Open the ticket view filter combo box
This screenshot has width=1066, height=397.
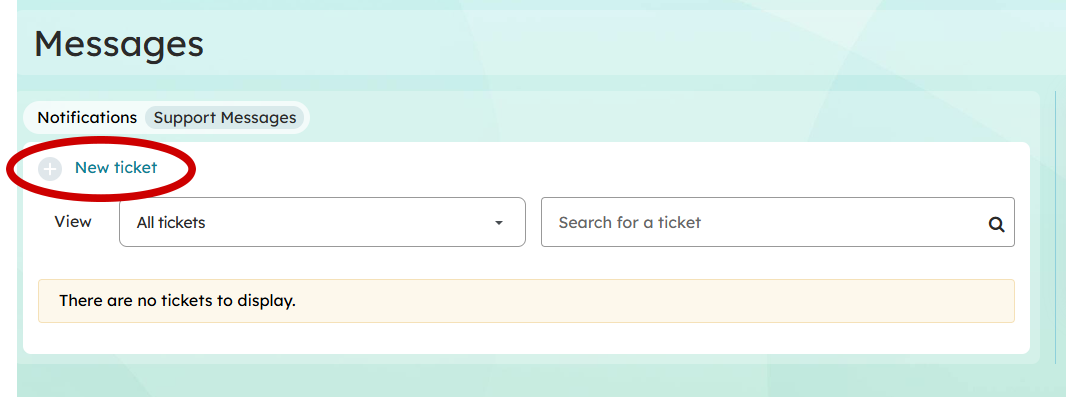(x=322, y=222)
